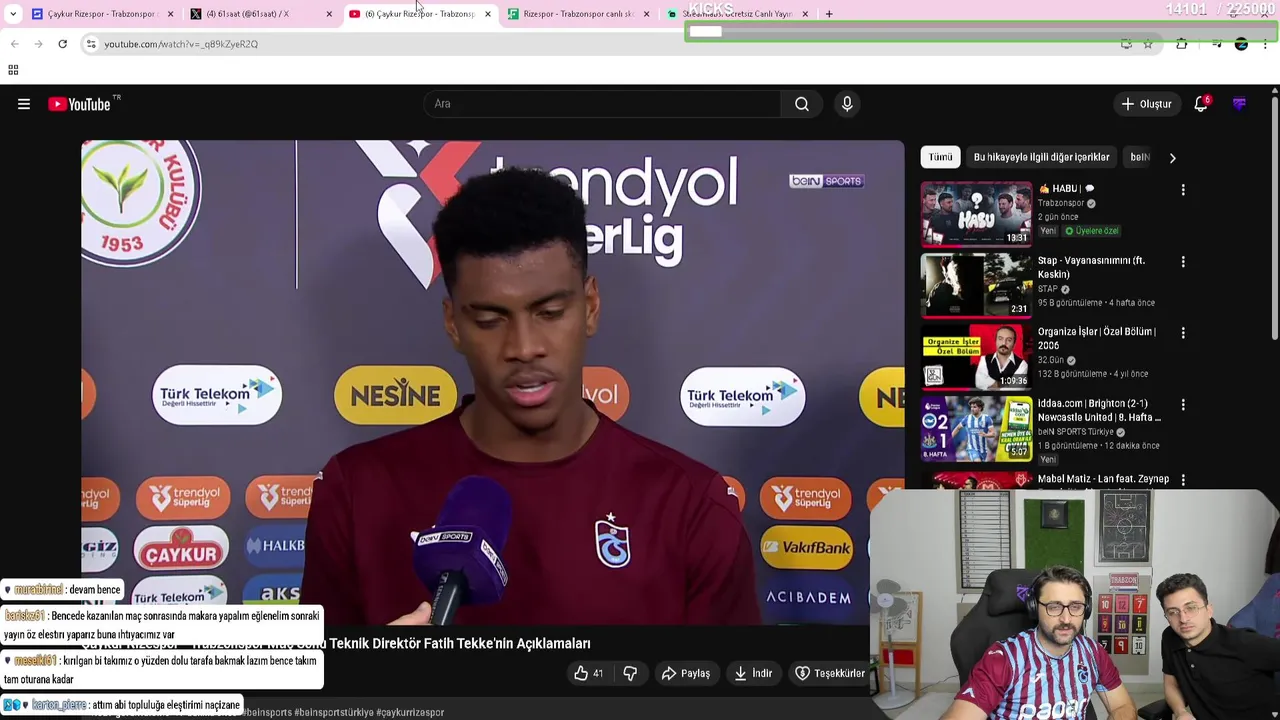Select the Tümü filter chip
This screenshot has width=1280, height=720.
tap(941, 157)
